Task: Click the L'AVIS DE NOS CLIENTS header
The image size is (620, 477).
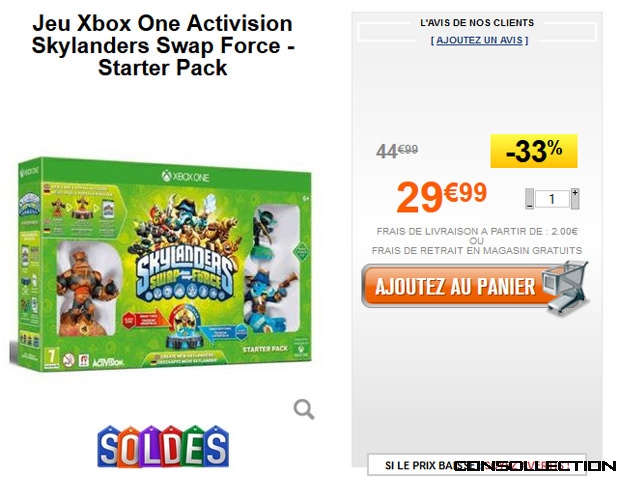Action: (x=477, y=23)
